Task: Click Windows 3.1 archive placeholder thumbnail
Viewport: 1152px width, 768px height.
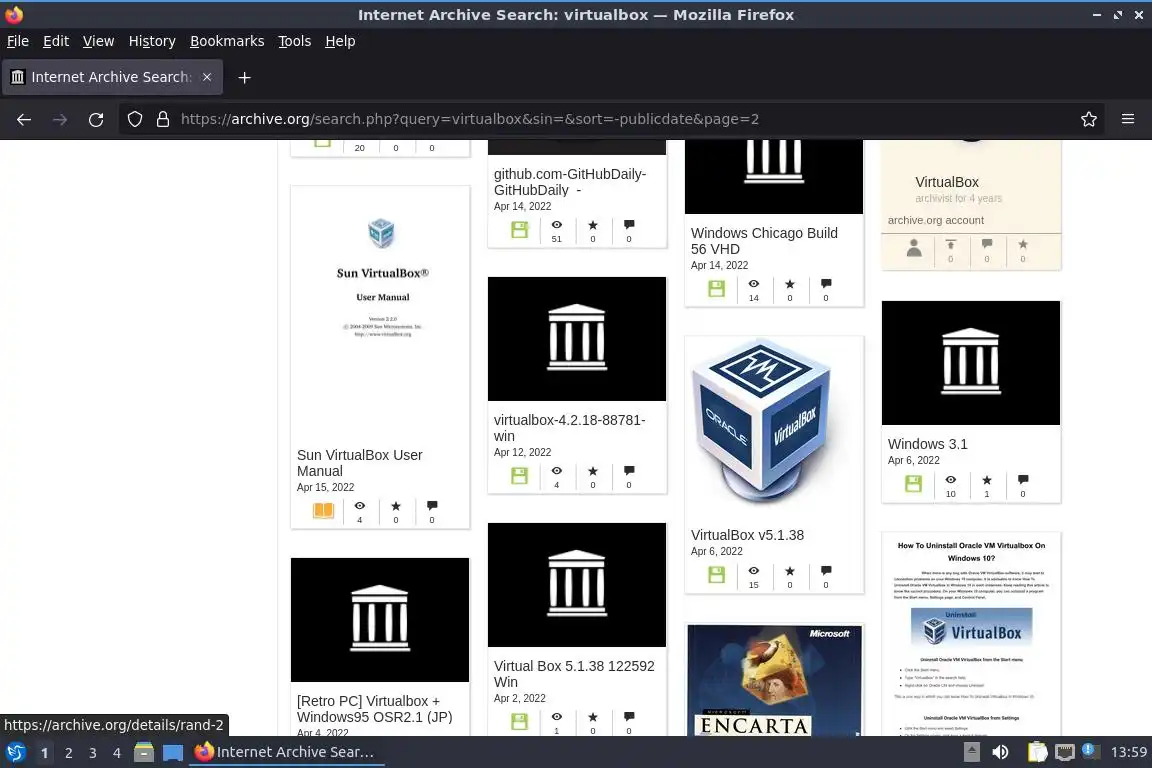Action: tap(971, 362)
